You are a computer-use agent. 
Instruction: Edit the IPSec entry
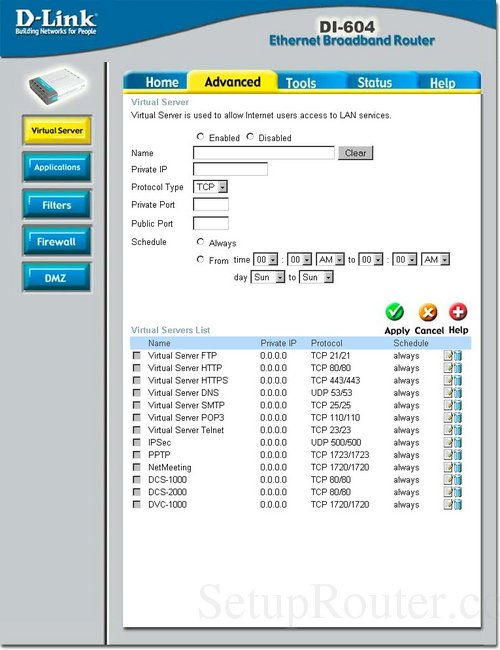pos(448,443)
